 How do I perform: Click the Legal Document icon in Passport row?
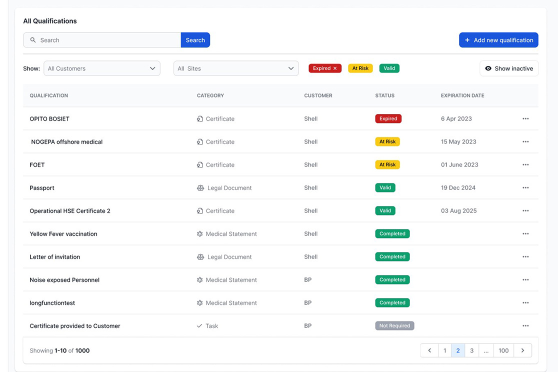tap(200, 188)
